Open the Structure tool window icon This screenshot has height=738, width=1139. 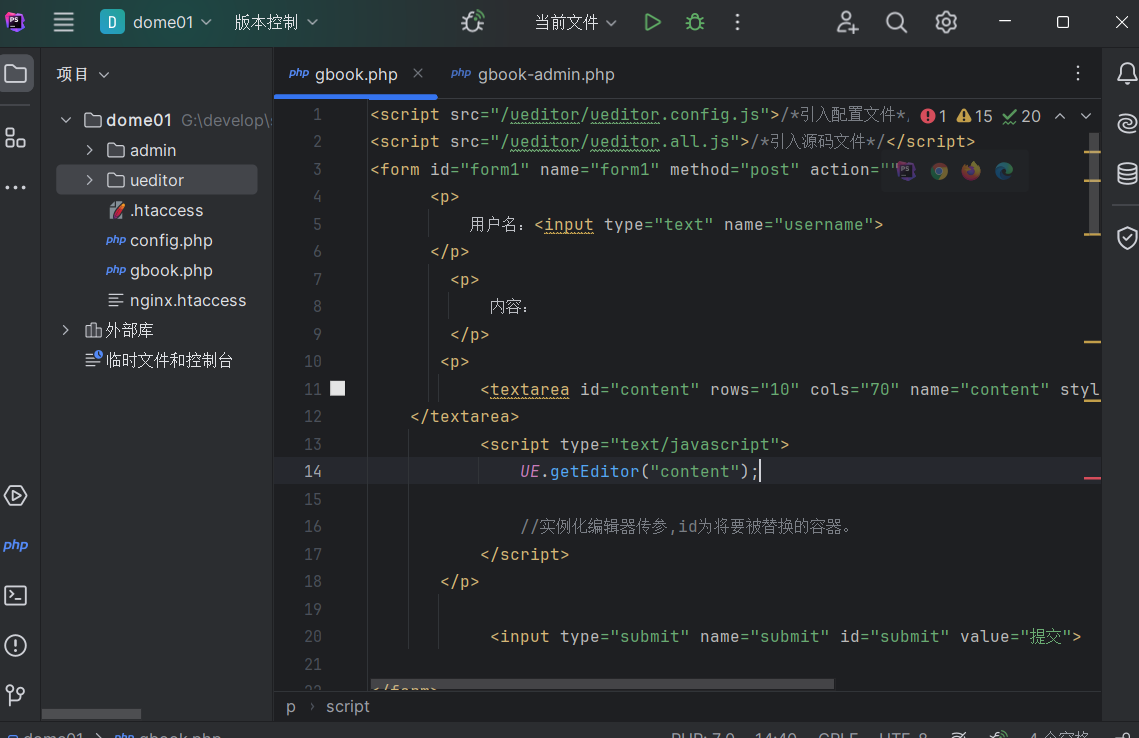click(15, 137)
